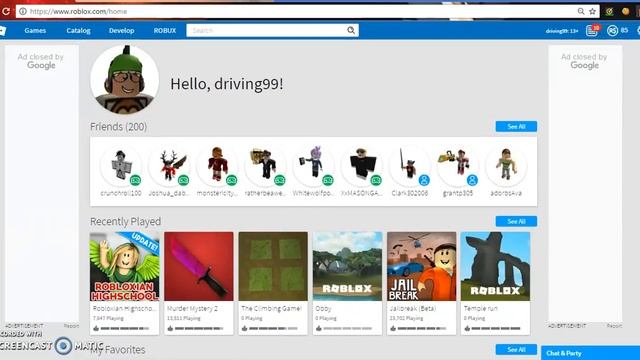Click the like-ratio bar under Robloxian Highschool
Screen dimensions: 640x360
(x=124, y=328)
